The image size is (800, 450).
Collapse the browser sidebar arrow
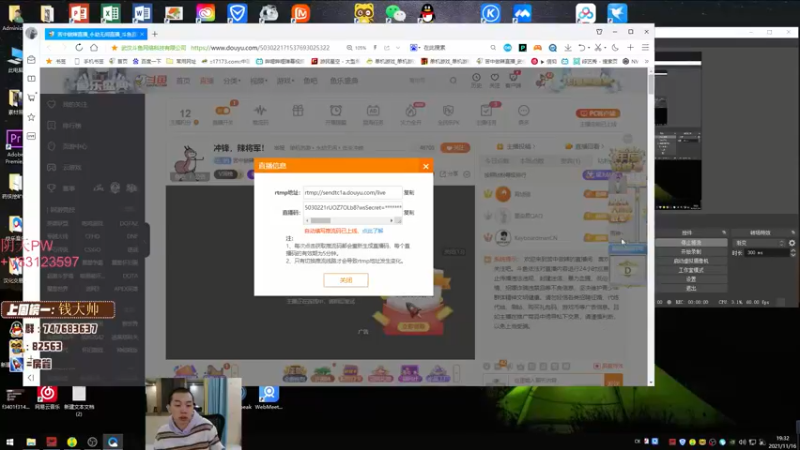pyautogui.click(x=31, y=378)
